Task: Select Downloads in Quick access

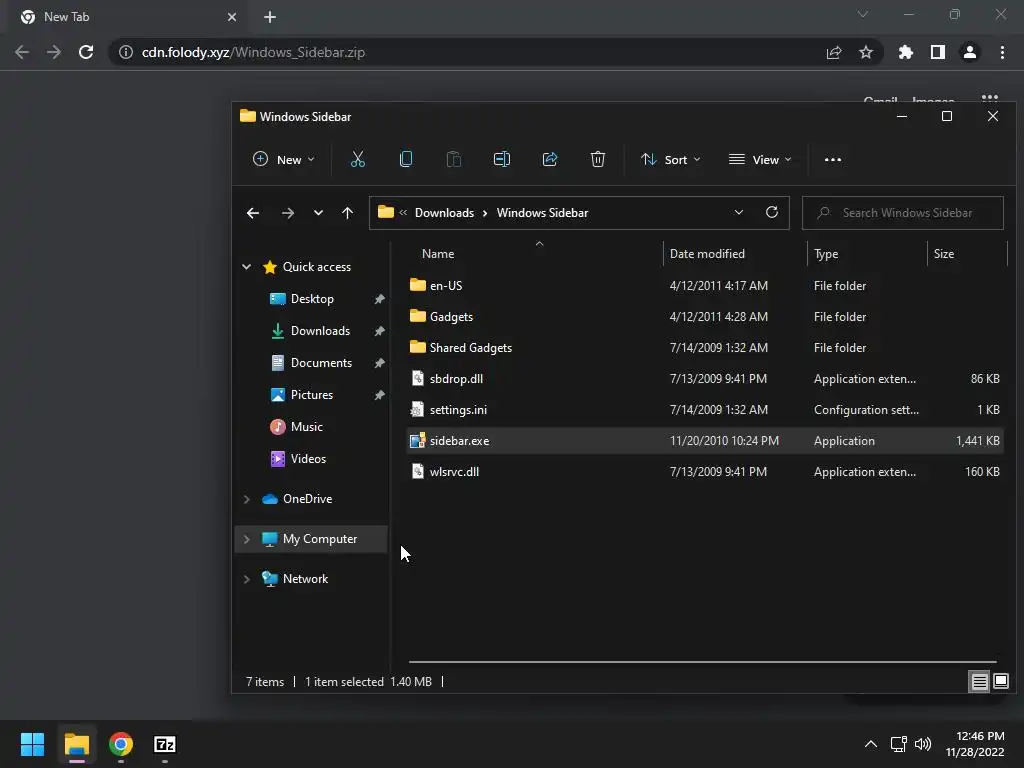Action: pos(320,331)
